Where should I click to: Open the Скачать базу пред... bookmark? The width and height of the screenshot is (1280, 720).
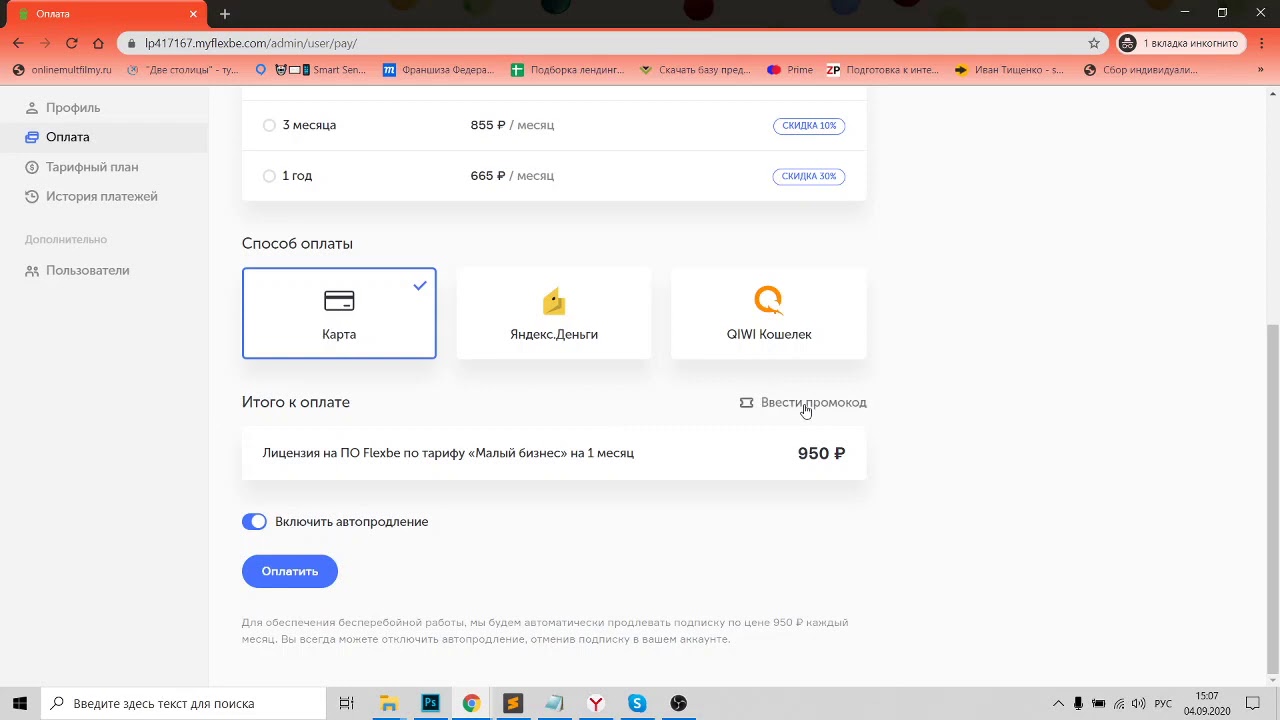[x=695, y=70]
